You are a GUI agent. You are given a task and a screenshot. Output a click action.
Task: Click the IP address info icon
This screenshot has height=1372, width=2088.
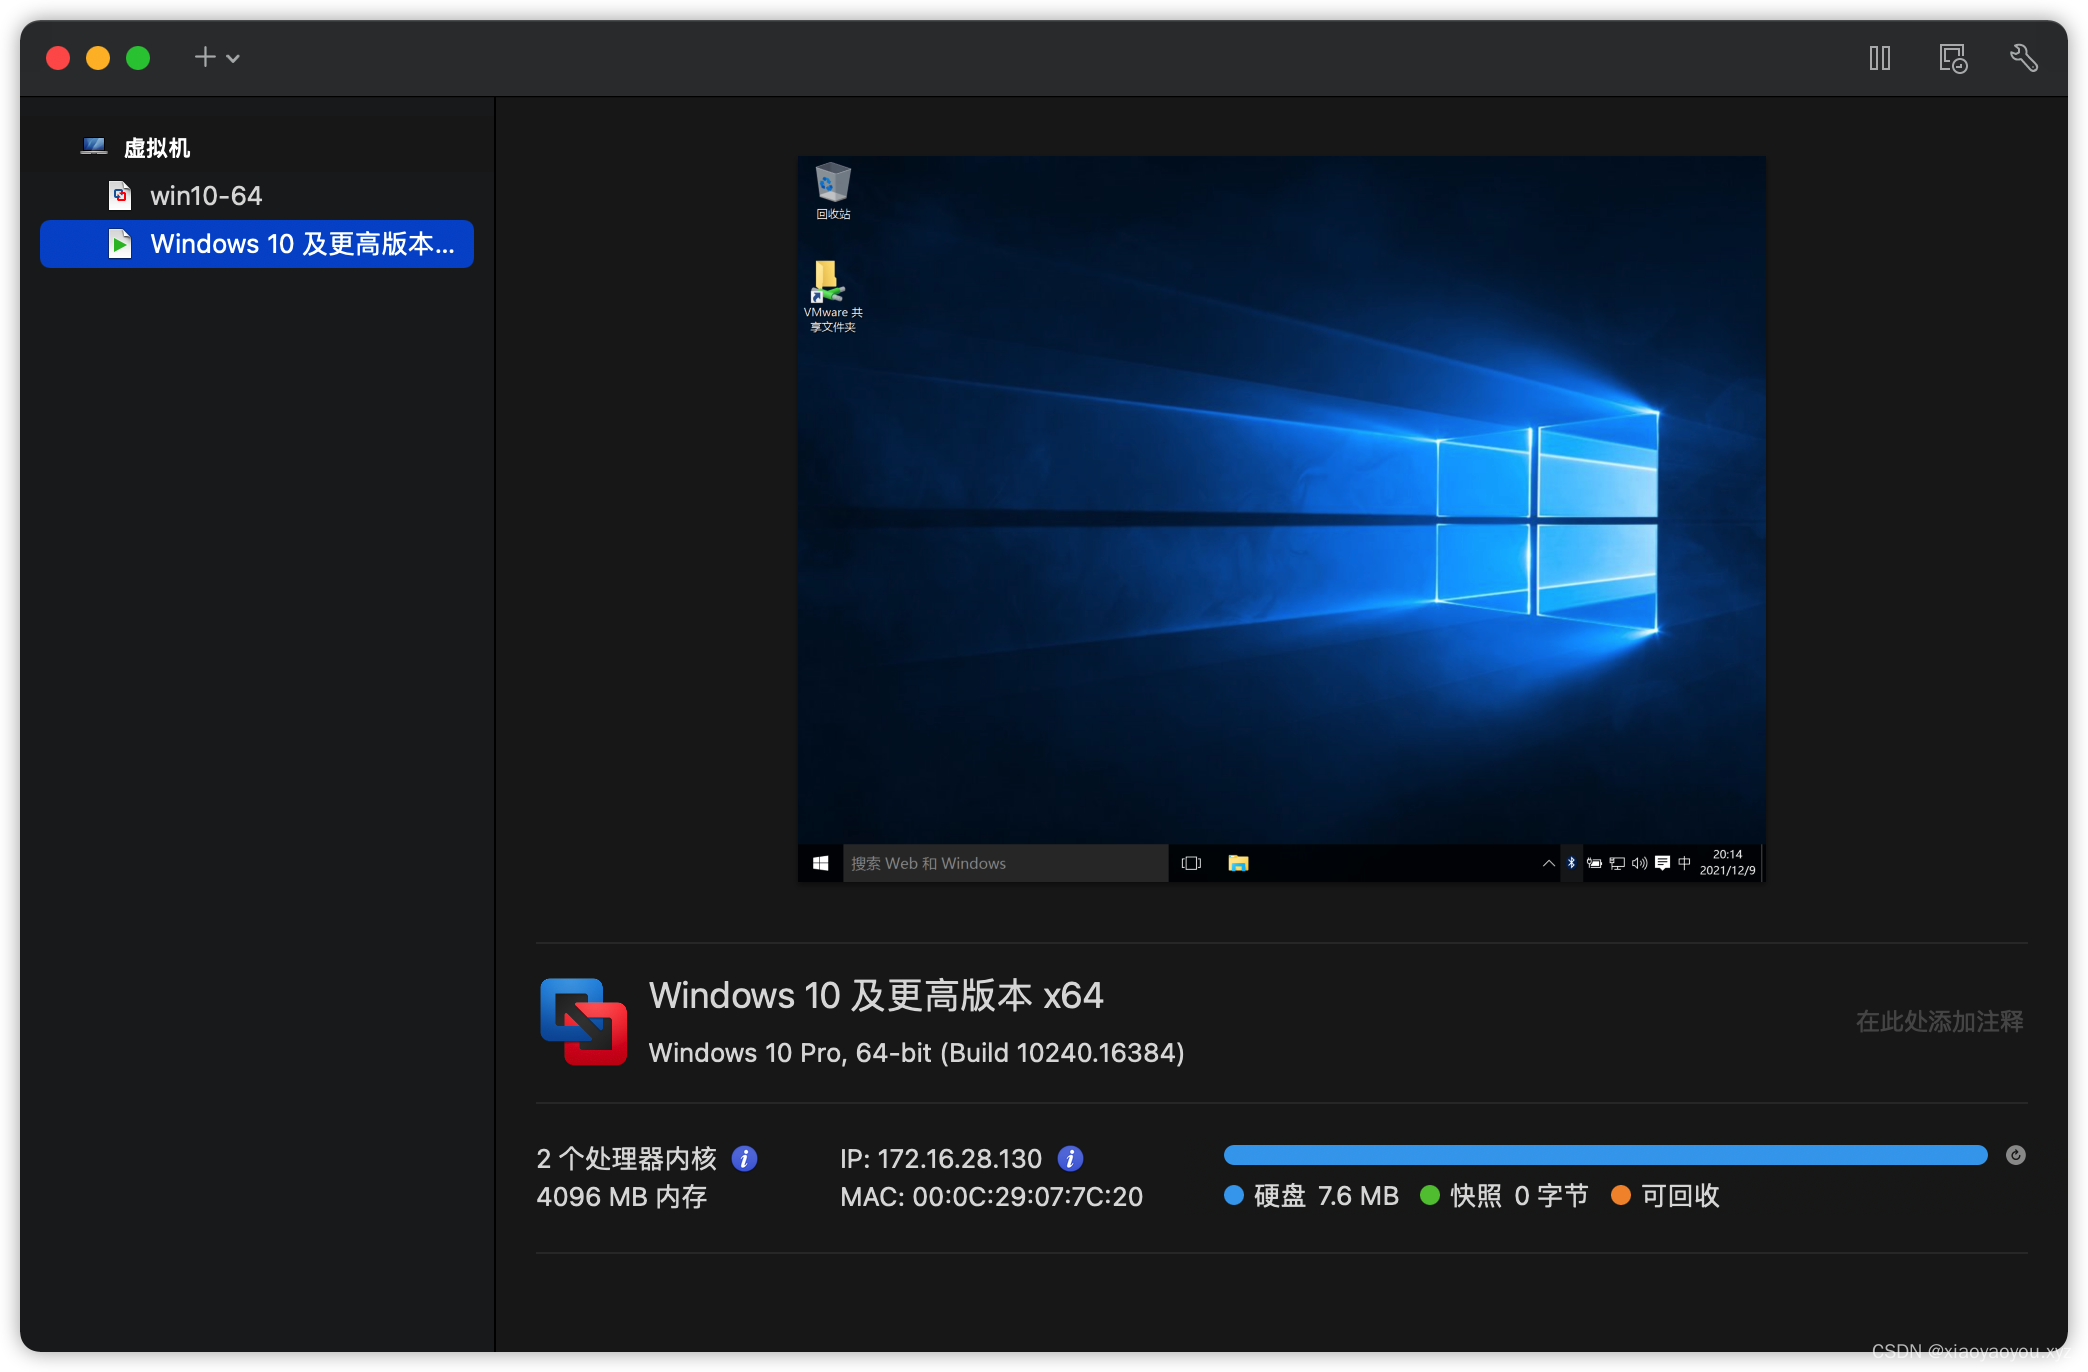coord(1070,1158)
